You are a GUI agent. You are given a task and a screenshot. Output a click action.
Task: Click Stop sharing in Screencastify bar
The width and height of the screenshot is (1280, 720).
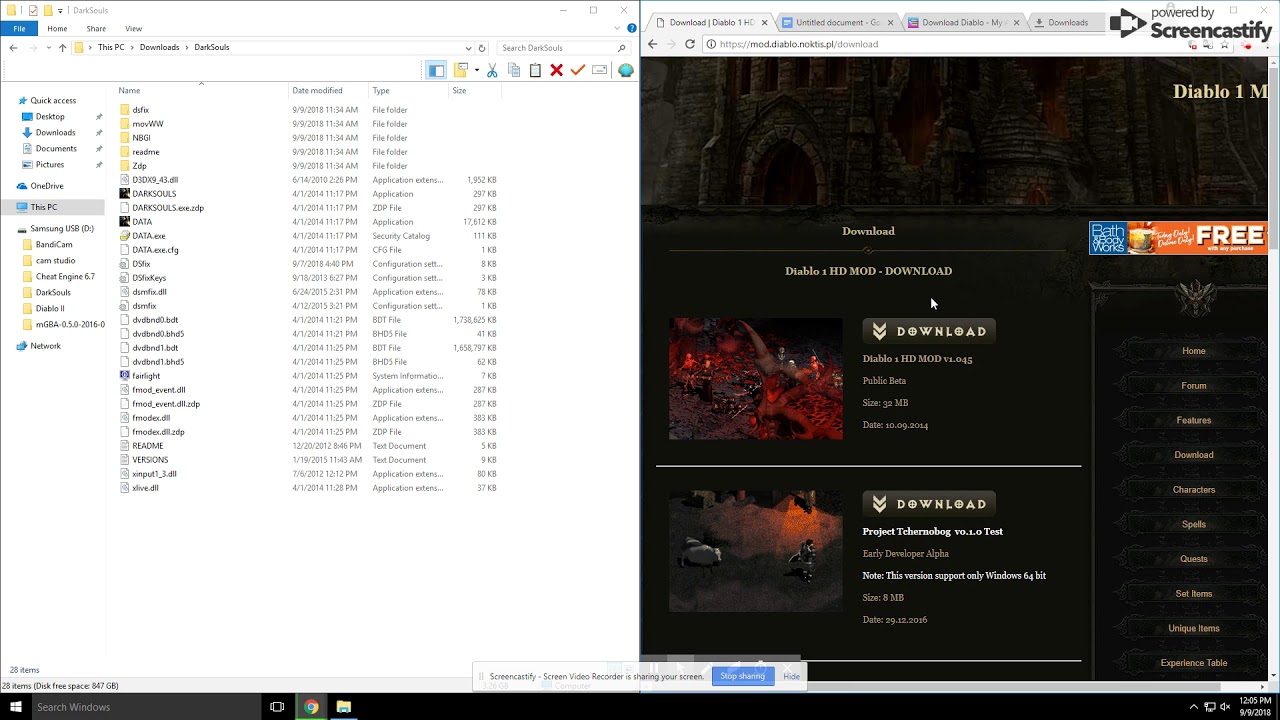click(x=743, y=676)
